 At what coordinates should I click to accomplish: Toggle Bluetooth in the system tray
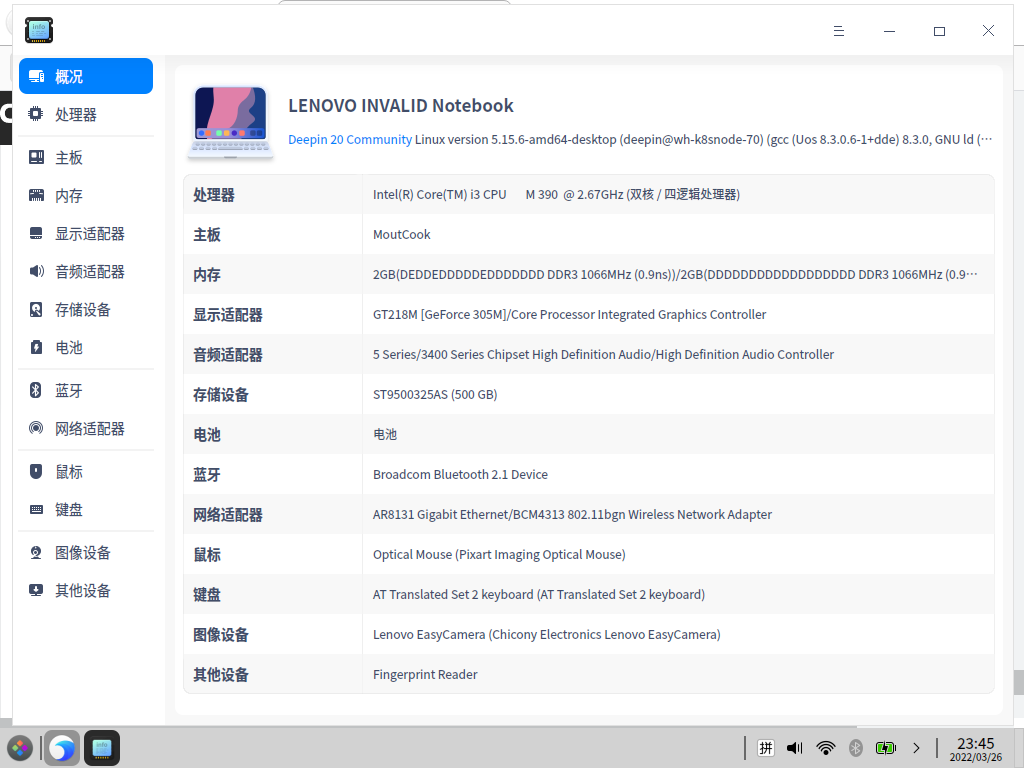tap(855, 747)
